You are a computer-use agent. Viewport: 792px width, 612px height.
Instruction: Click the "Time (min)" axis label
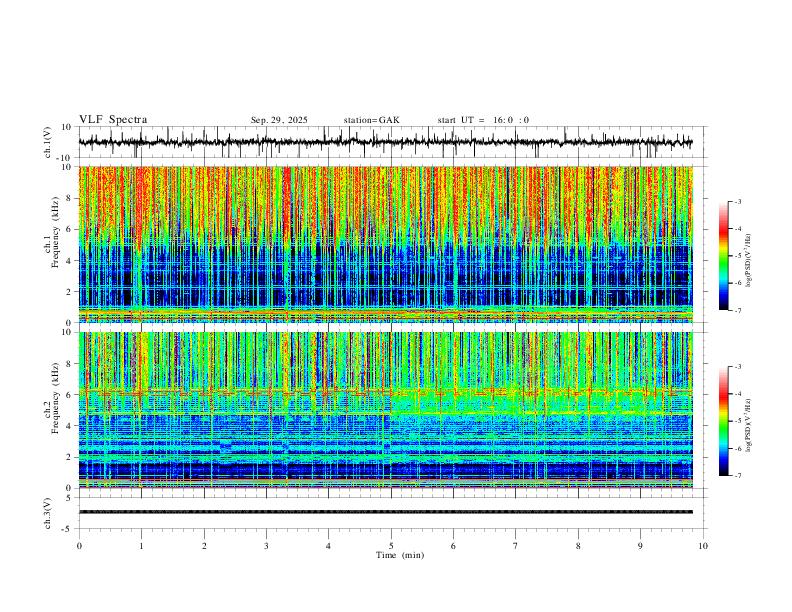tap(400, 555)
